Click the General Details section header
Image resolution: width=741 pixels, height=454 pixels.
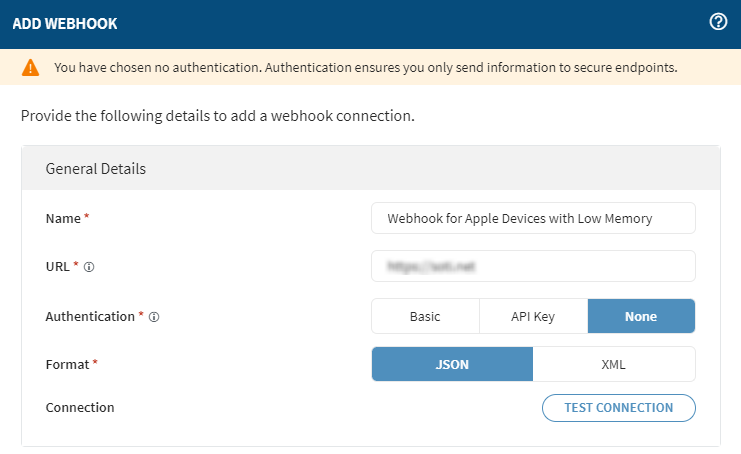tap(96, 168)
